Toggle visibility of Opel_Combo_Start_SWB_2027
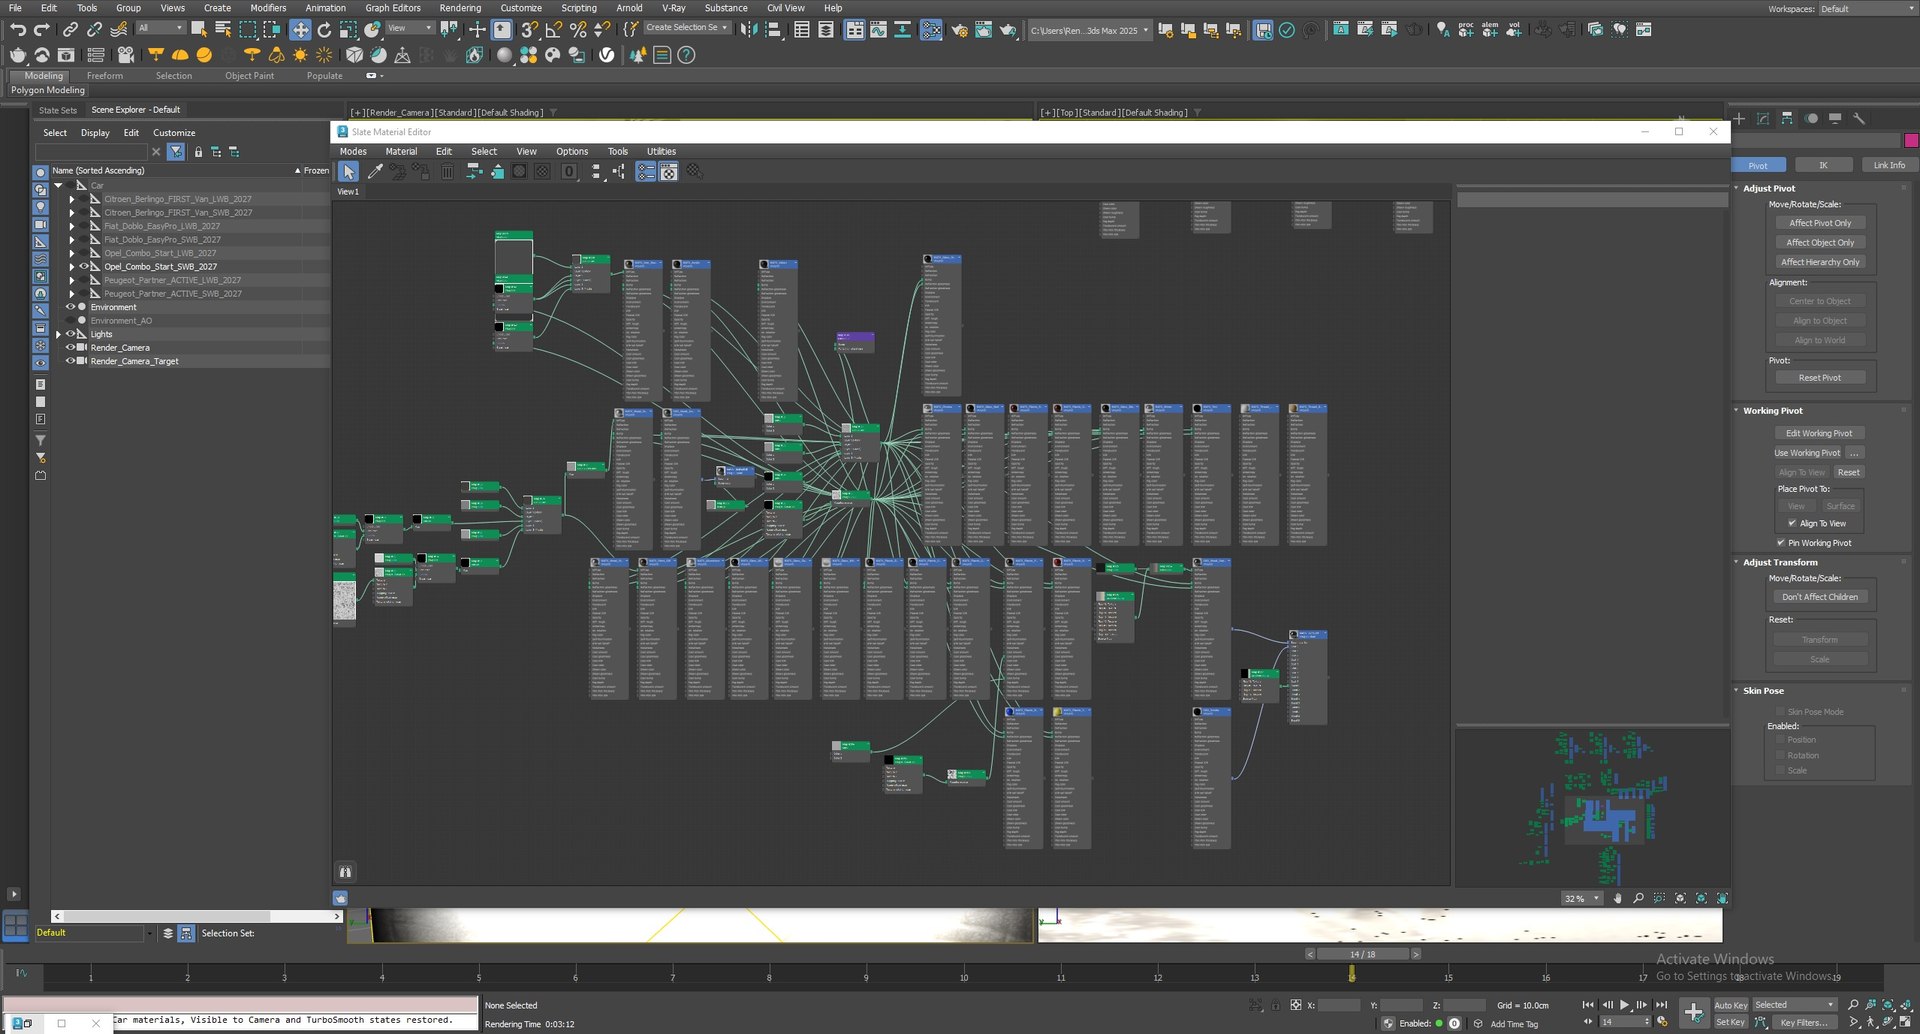 [84, 267]
